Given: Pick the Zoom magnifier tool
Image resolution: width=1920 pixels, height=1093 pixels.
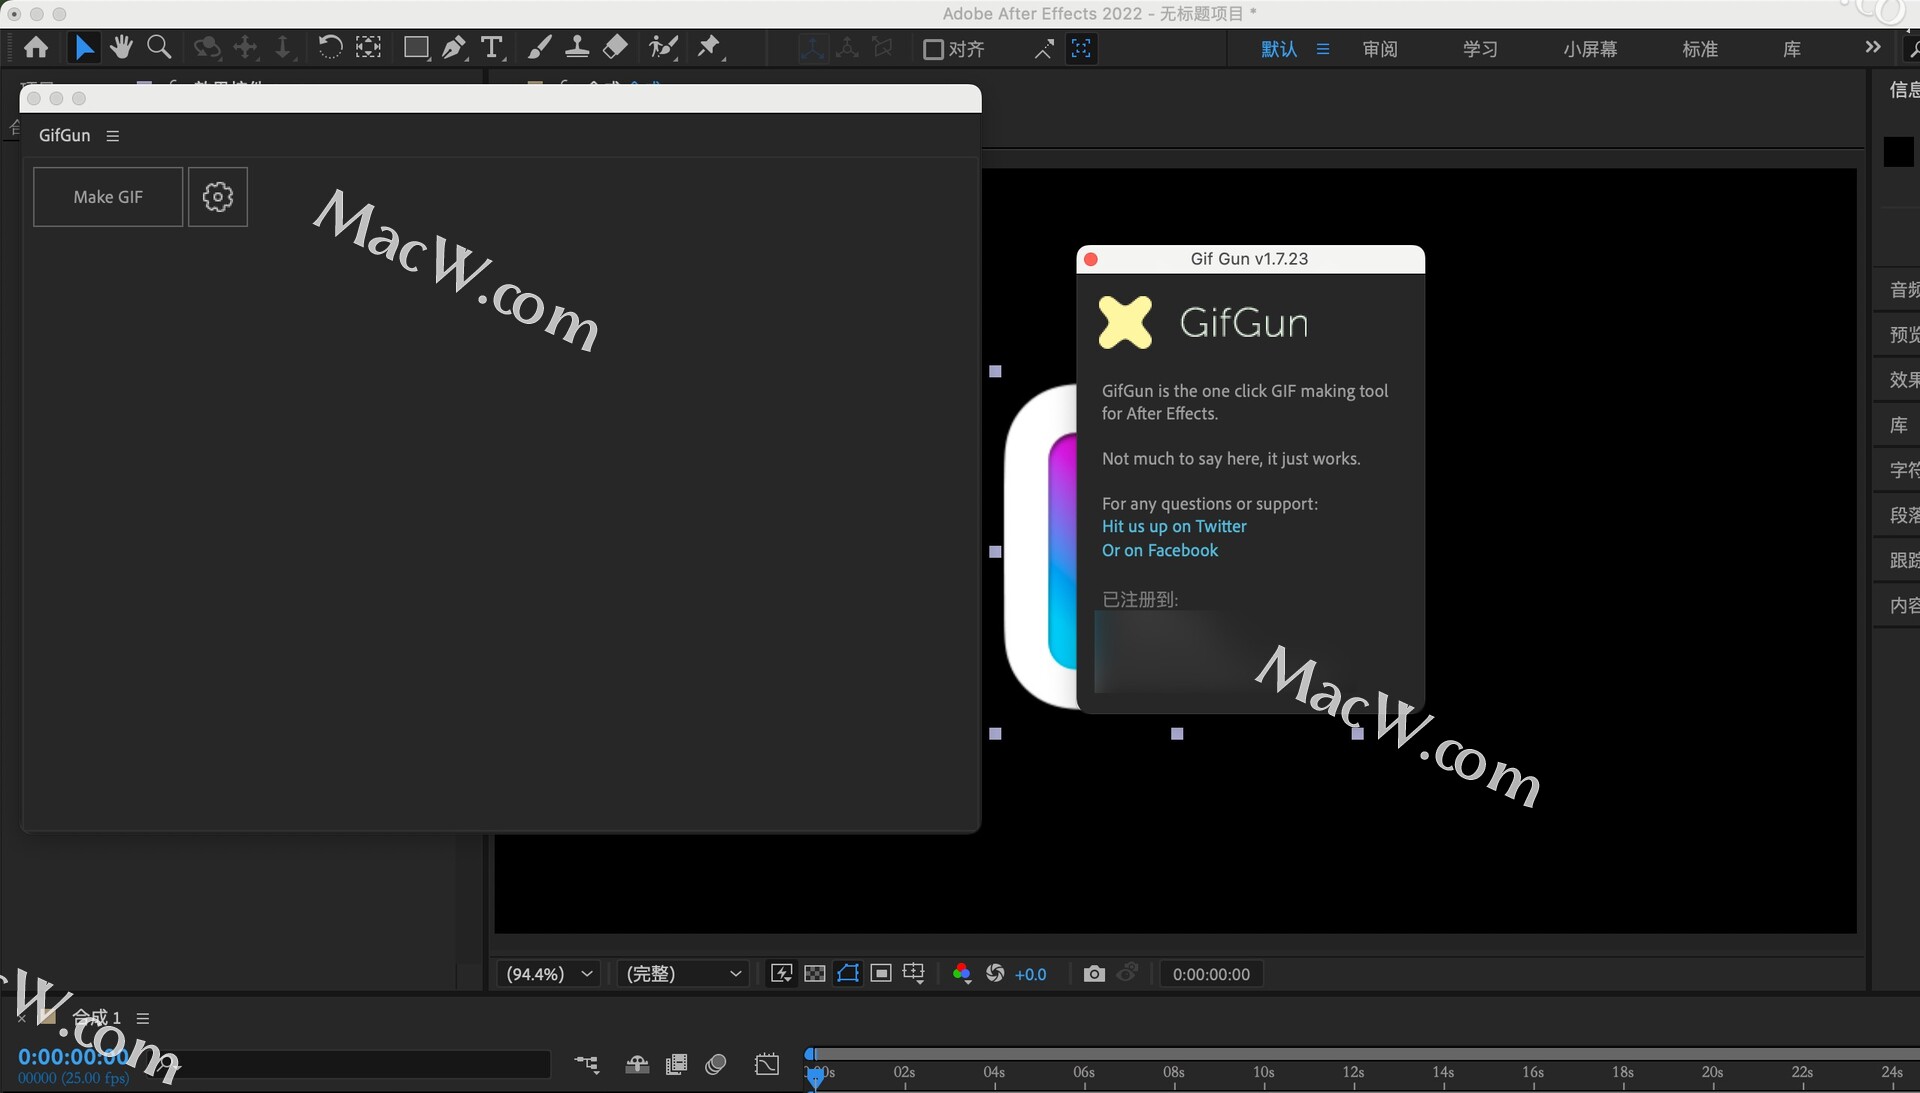Looking at the screenshot, I should [x=158, y=47].
